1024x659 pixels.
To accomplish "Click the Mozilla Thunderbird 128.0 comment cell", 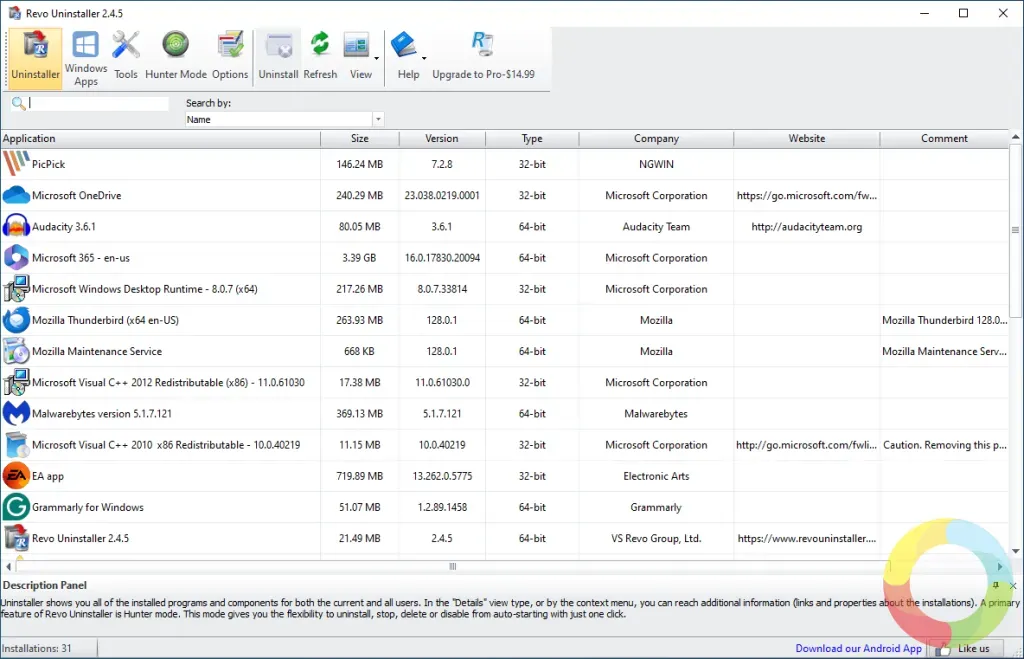I will (x=944, y=320).
